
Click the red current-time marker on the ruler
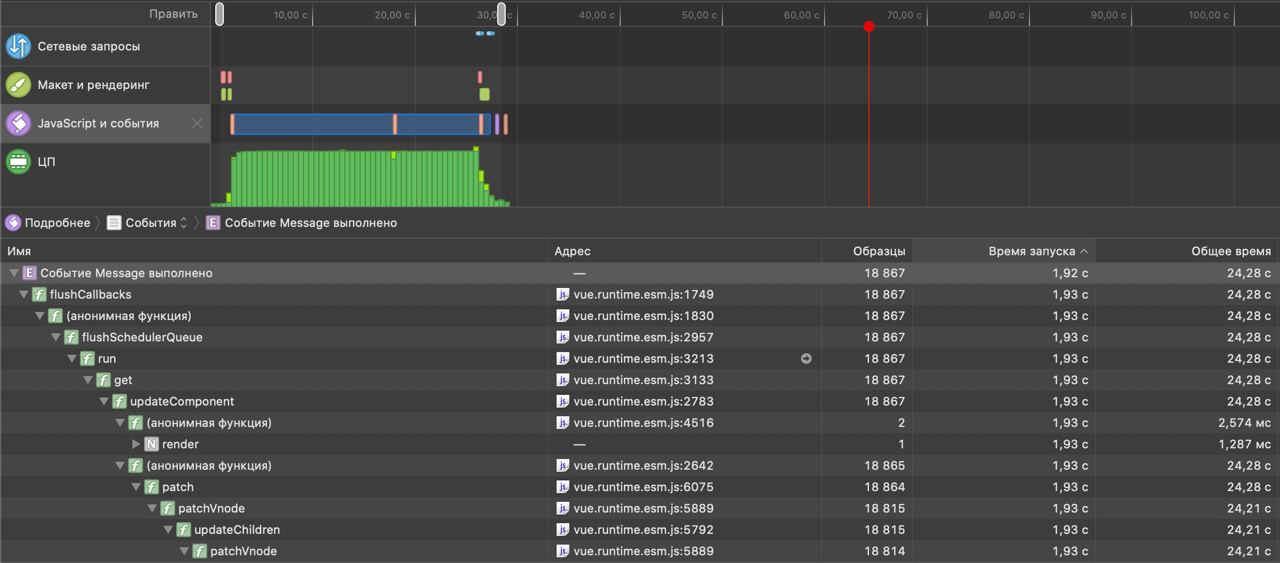coord(869,26)
